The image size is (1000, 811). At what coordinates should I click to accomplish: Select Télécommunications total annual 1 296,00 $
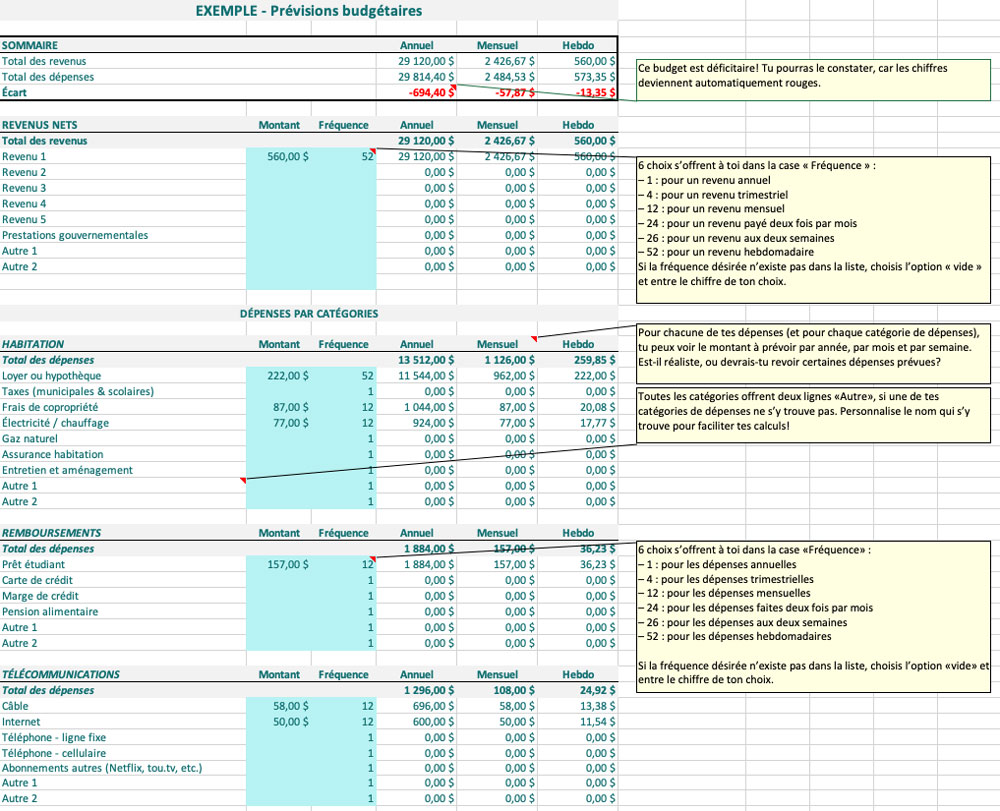point(429,690)
